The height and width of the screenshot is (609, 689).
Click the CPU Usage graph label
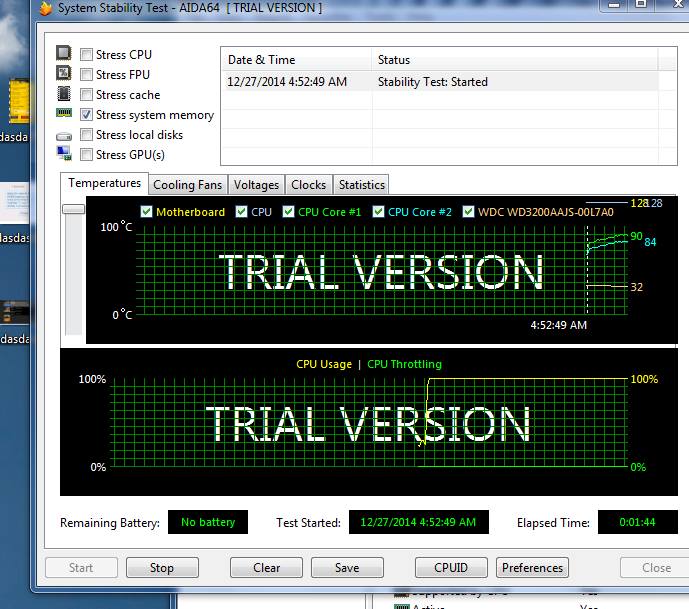(x=324, y=364)
